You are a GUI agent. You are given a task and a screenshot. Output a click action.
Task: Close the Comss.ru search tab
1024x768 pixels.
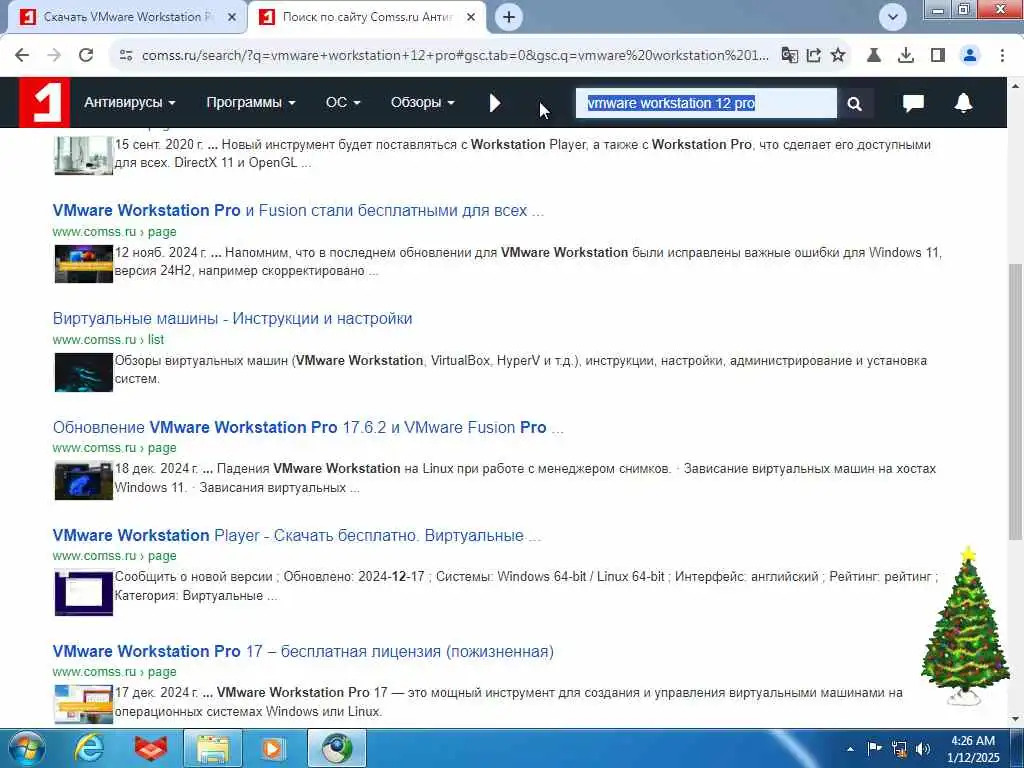471,17
